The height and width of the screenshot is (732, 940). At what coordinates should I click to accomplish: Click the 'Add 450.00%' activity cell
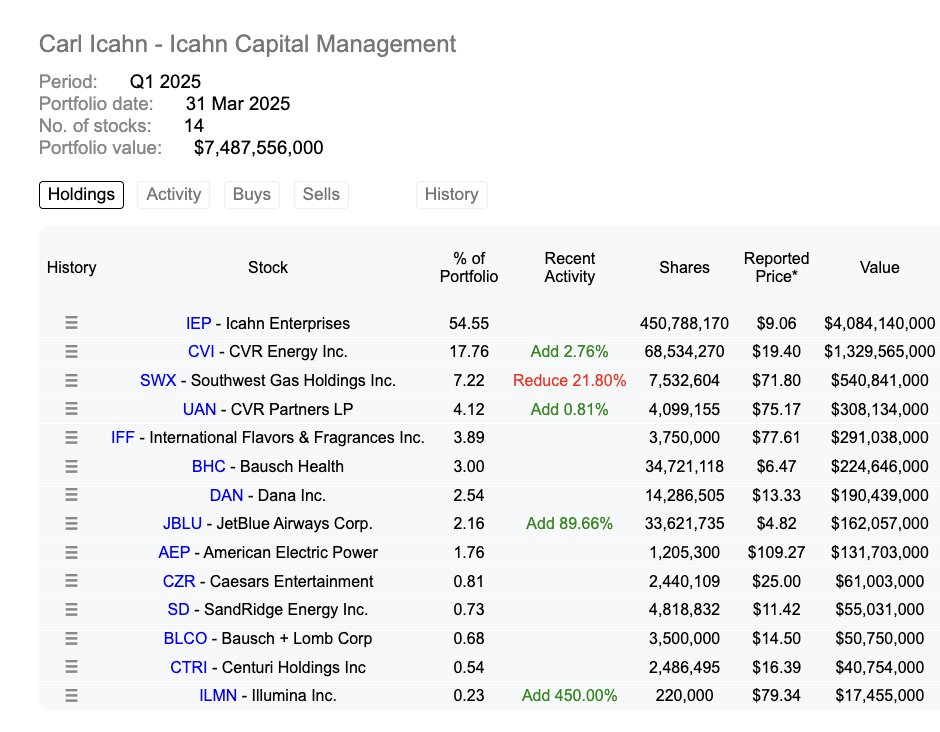pos(570,695)
